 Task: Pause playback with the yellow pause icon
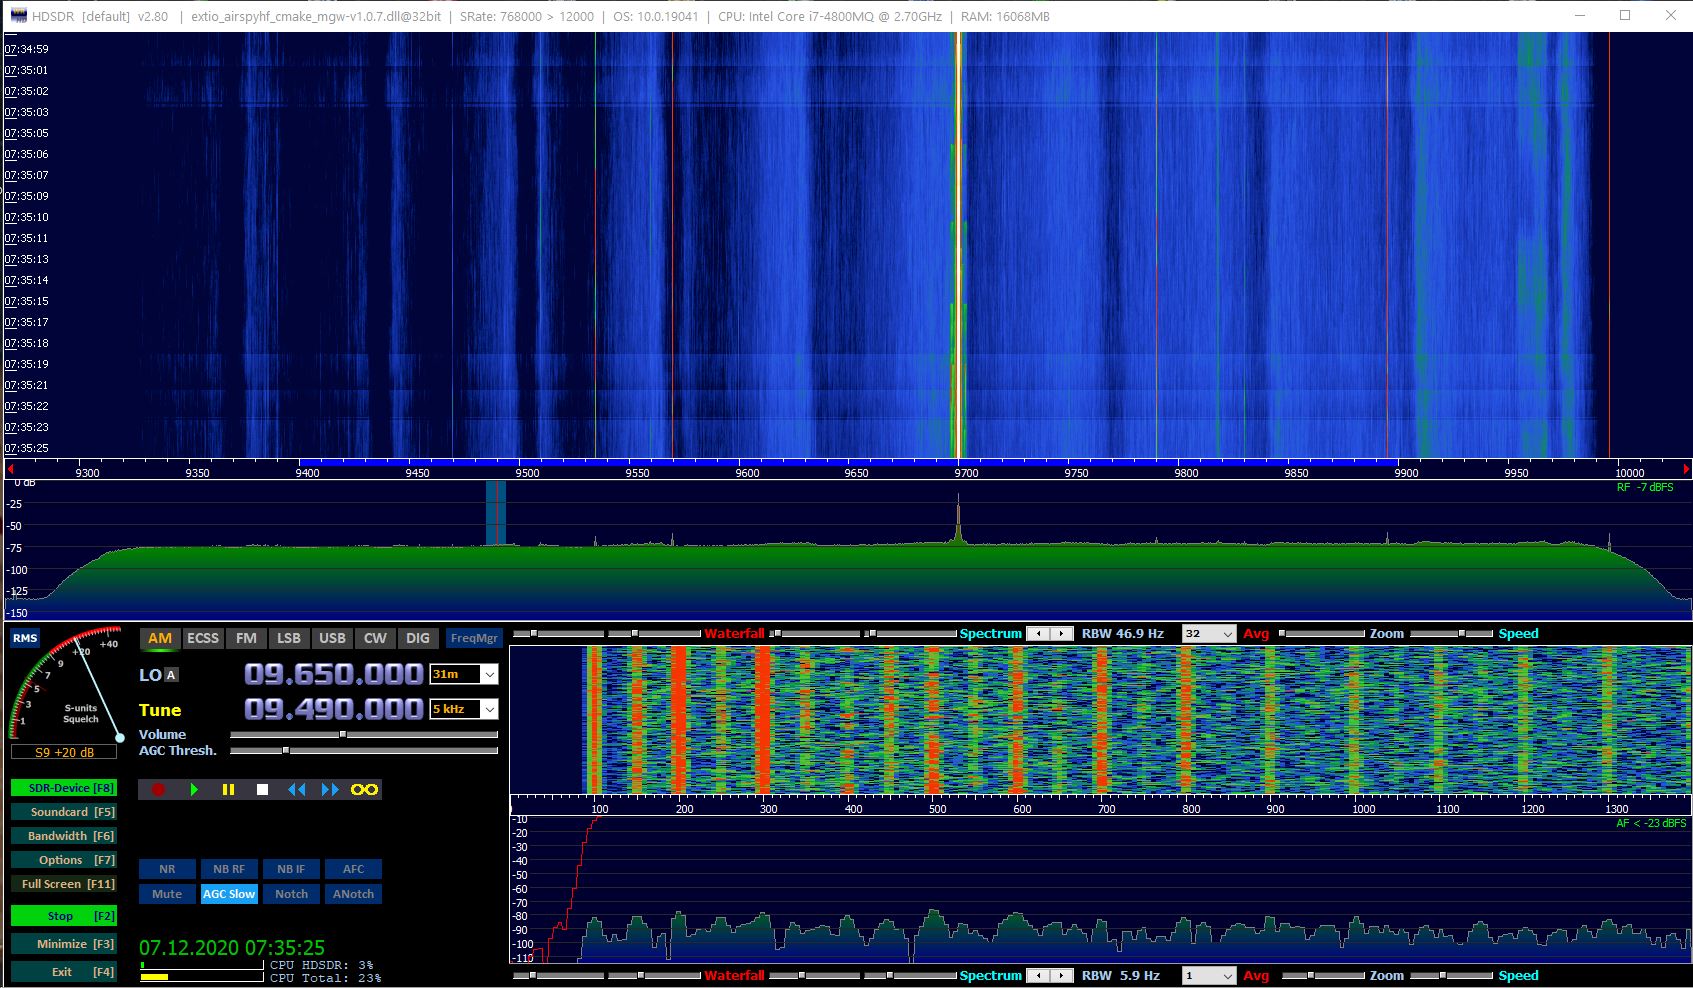228,789
